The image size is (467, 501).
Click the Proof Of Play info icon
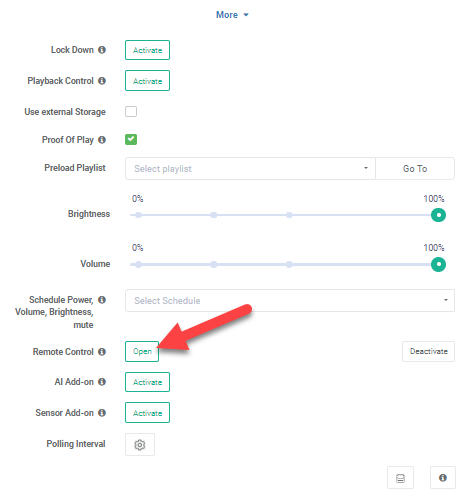[102, 140]
